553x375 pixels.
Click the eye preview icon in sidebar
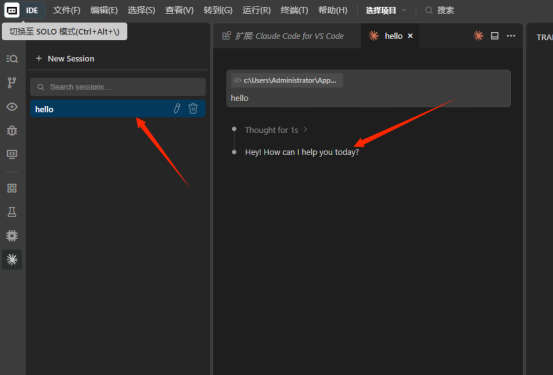[12, 107]
